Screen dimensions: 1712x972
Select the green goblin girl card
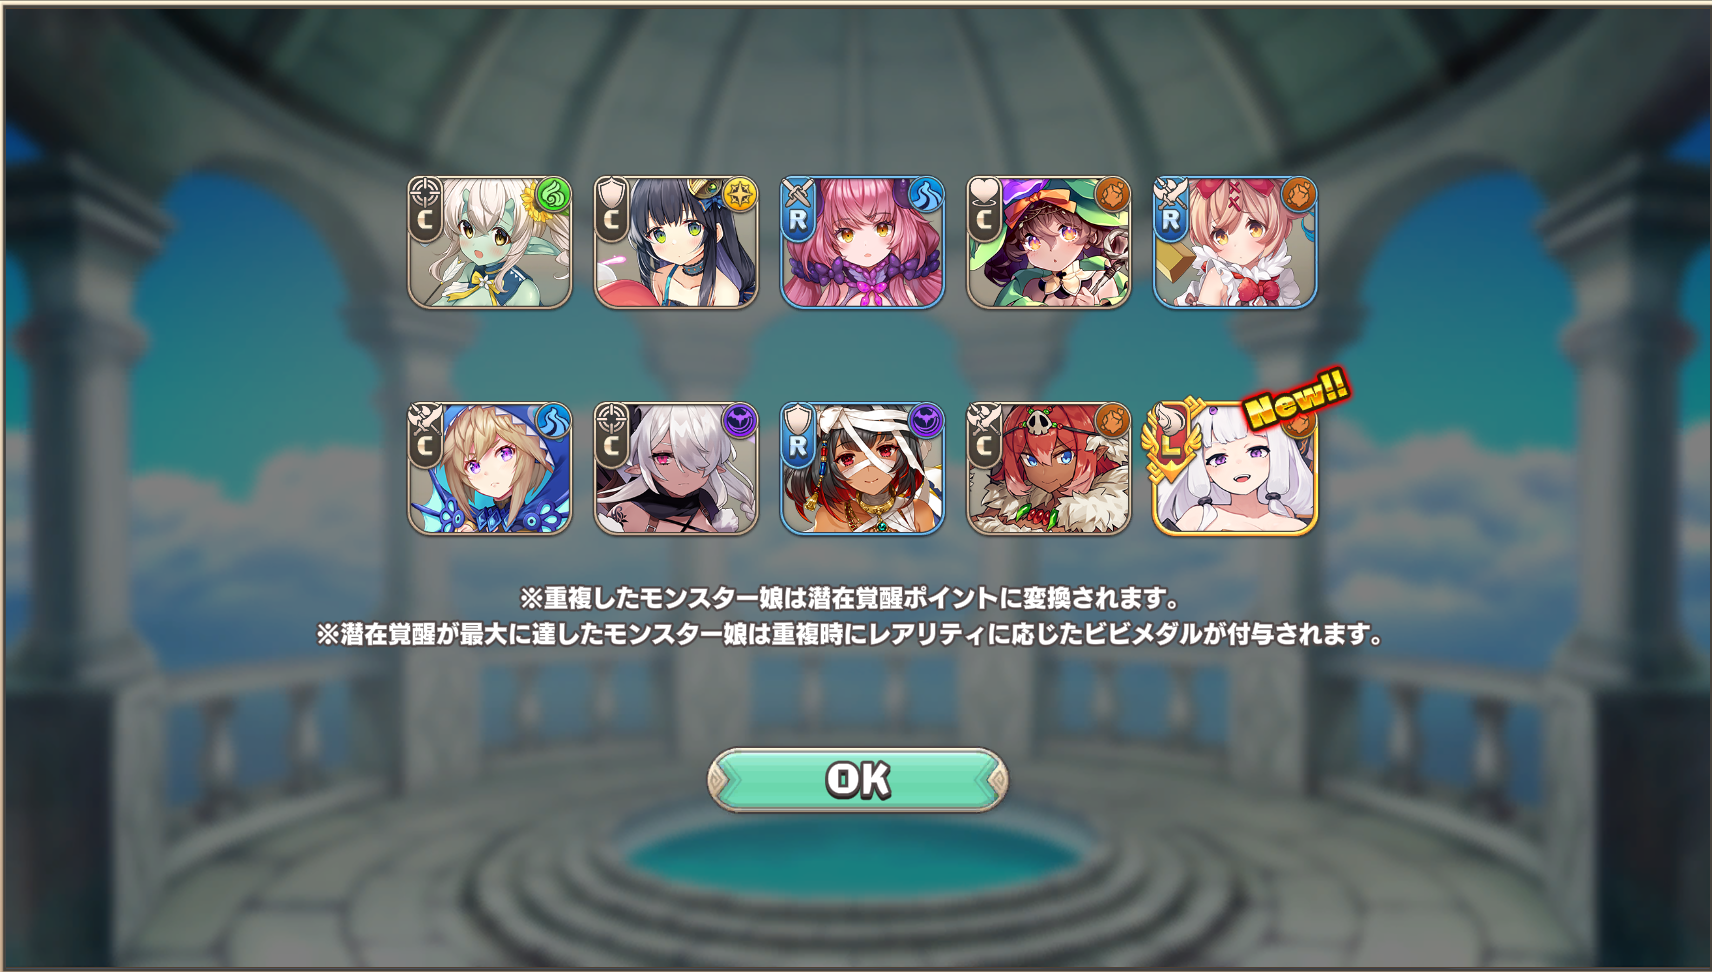coord(490,242)
